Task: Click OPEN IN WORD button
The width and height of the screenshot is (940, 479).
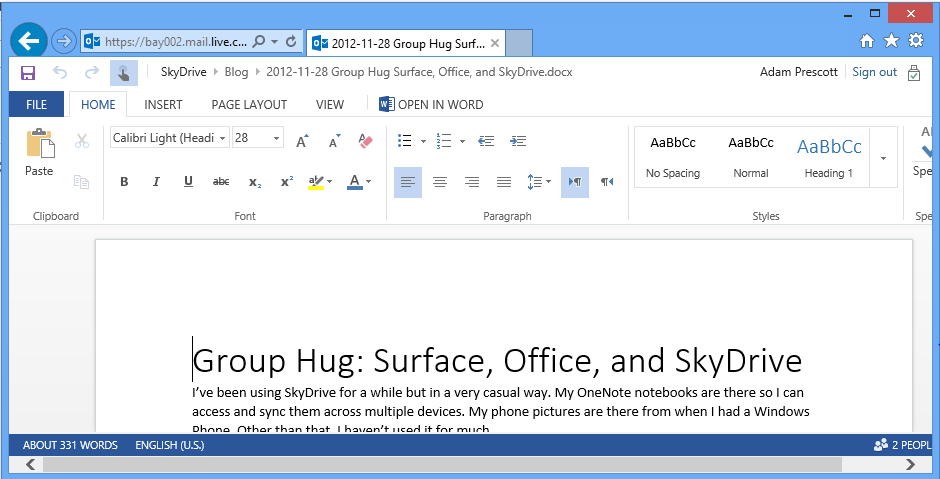Action: pyautogui.click(x=431, y=104)
